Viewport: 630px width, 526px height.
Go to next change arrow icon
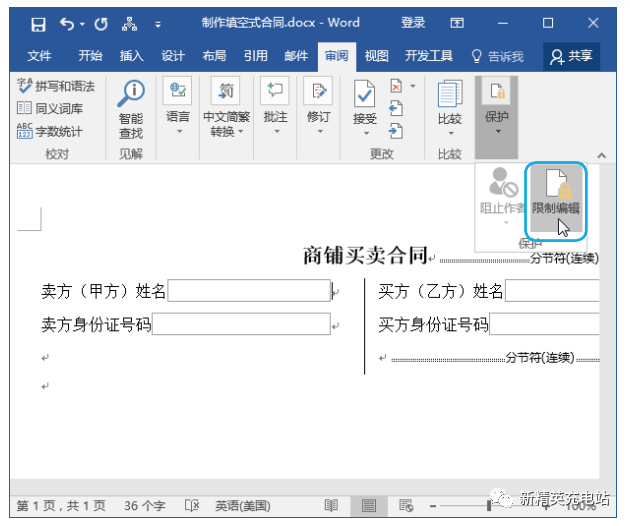pyautogui.click(x=396, y=131)
